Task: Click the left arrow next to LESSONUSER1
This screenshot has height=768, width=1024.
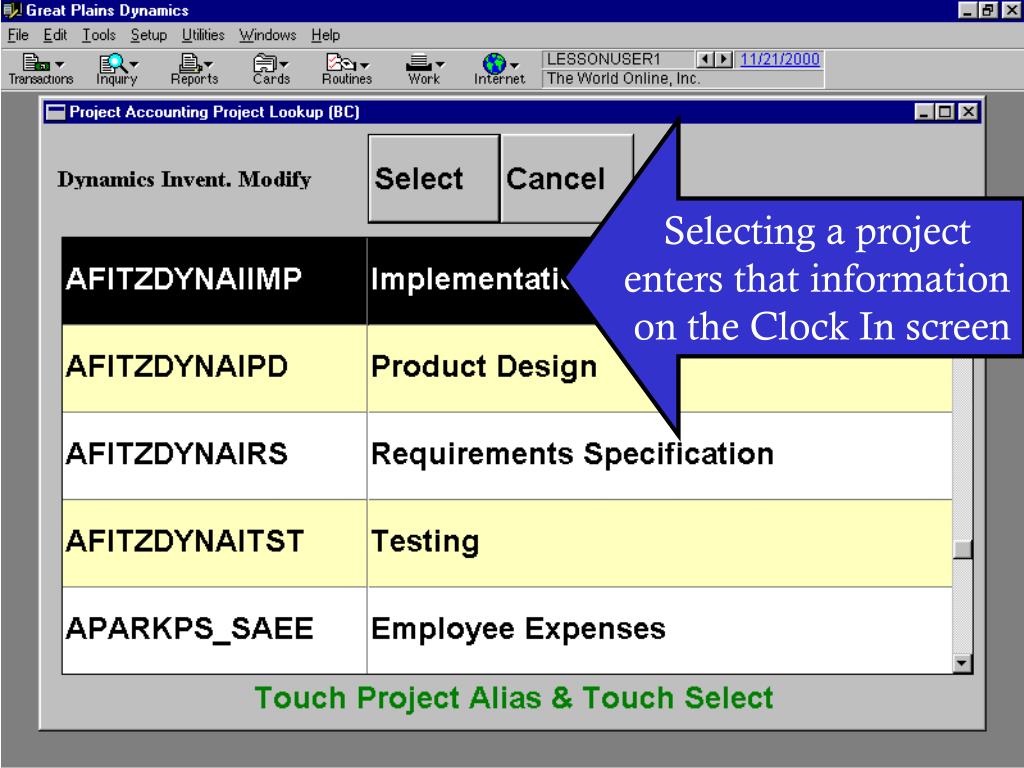Action: (705, 59)
